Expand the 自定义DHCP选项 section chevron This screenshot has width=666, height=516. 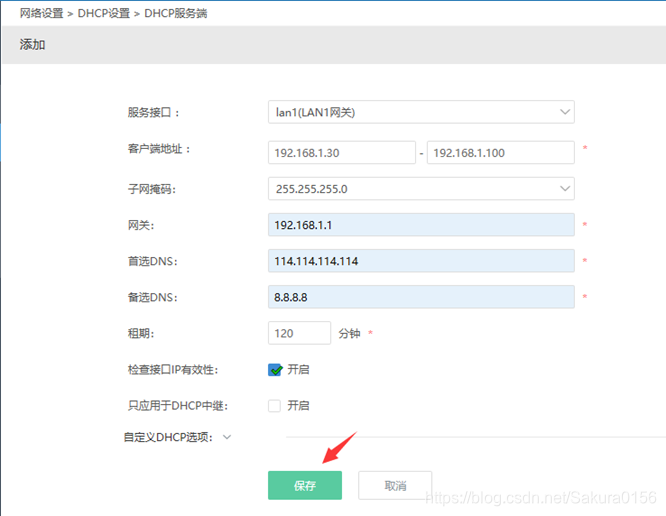click(227, 437)
